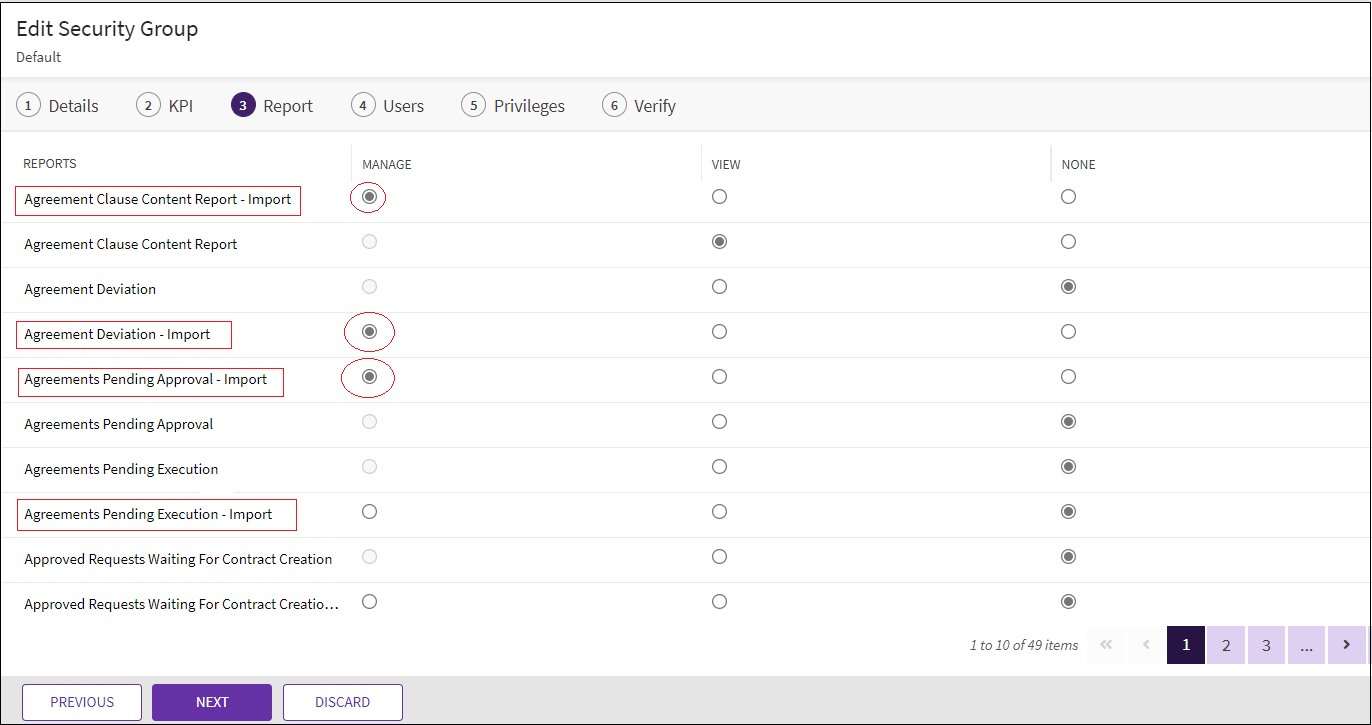Go to next page arrow in pagination
Screen dimensions: 1372x725
[x=1347, y=645]
